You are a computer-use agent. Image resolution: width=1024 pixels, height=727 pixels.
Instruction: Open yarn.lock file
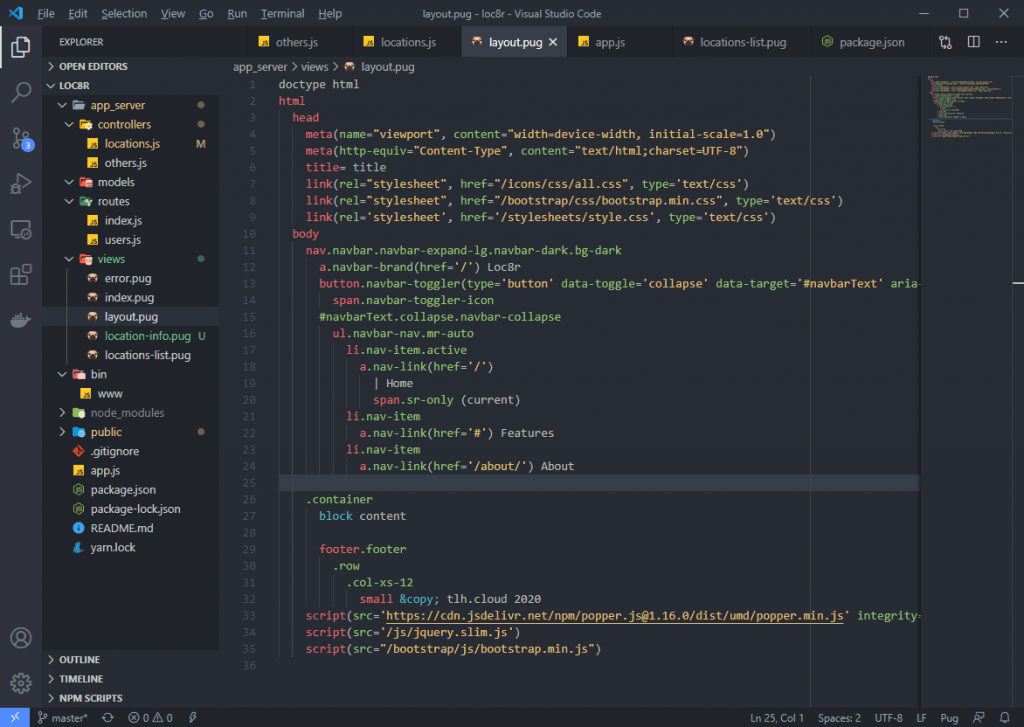pyautogui.click(x=112, y=547)
